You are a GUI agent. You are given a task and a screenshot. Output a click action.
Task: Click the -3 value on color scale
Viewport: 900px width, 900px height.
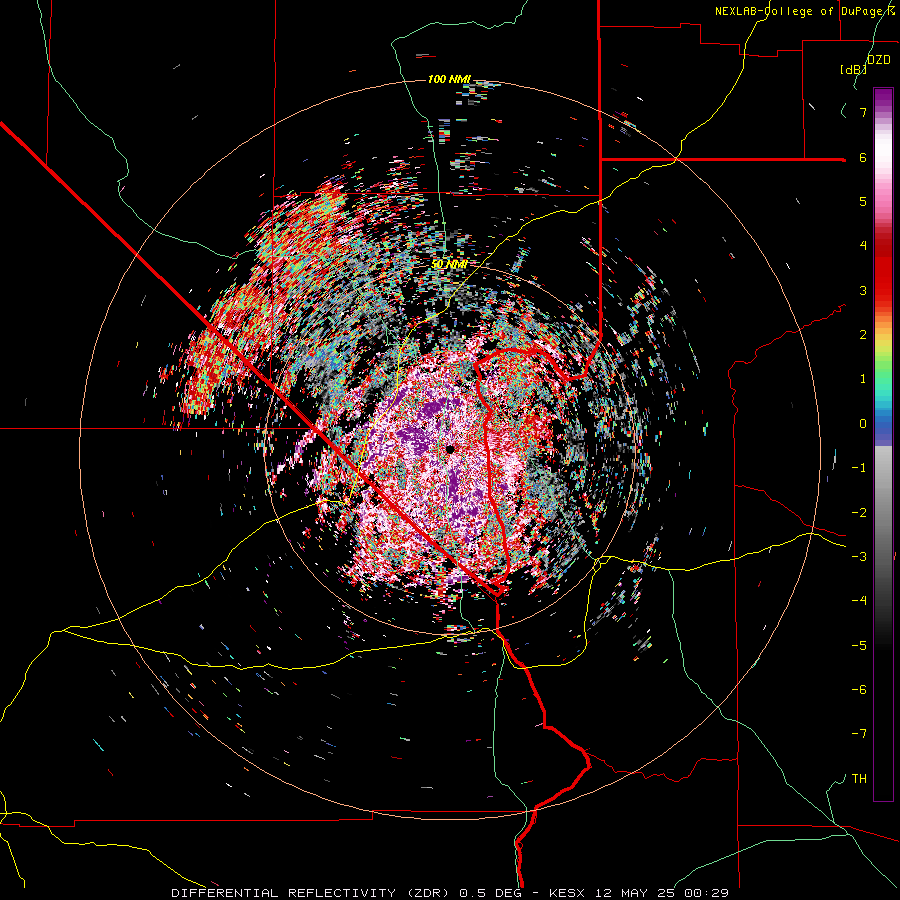pos(859,557)
